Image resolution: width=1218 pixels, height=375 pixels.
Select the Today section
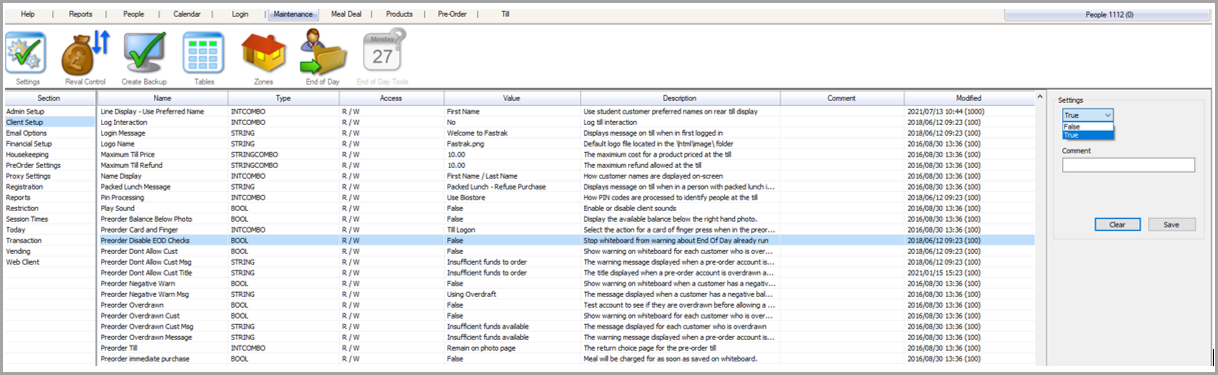coord(49,230)
